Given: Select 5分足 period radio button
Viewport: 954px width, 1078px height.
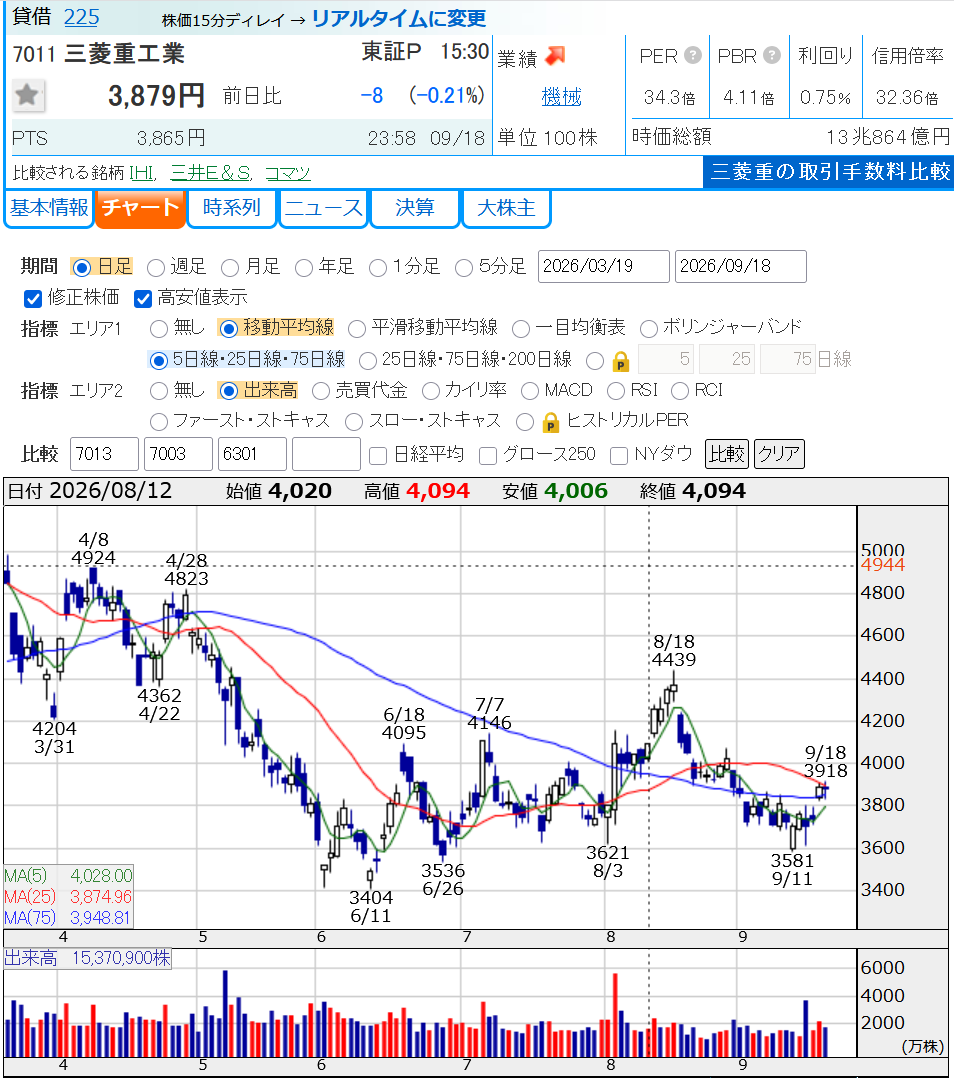Looking at the screenshot, I should click(464, 267).
